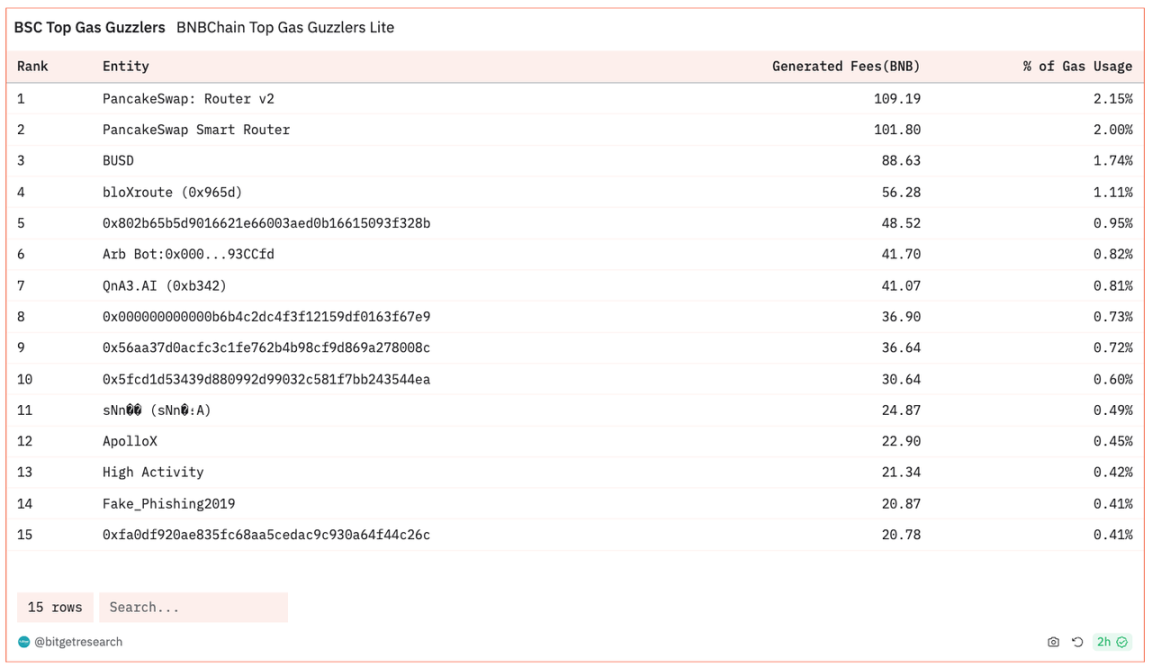Click the bitgetresearch avatar icon
This screenshot has width=1152, height=667.
(24, 642)
